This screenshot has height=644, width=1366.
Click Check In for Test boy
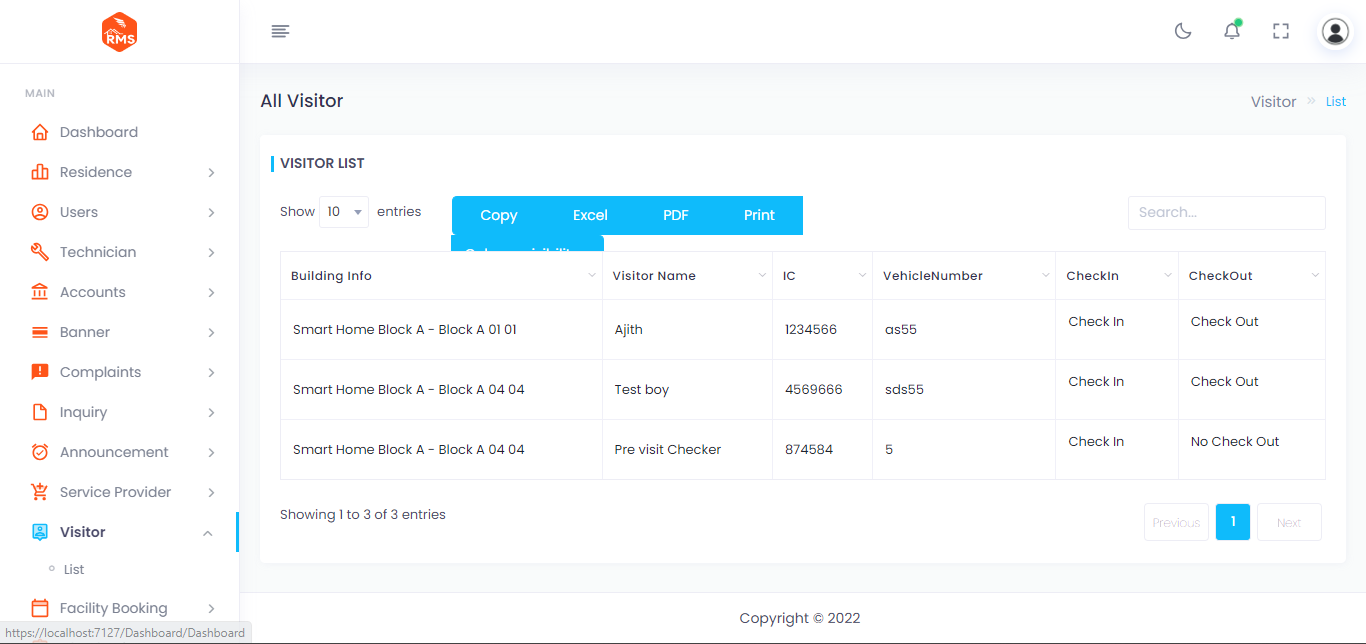[x=1096, y=381]
